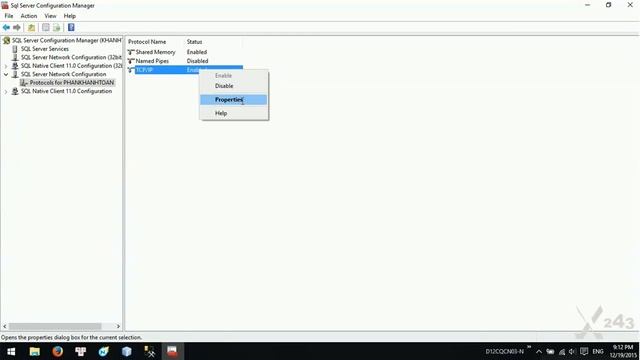Click the battery tray icon

click(550, 351)
